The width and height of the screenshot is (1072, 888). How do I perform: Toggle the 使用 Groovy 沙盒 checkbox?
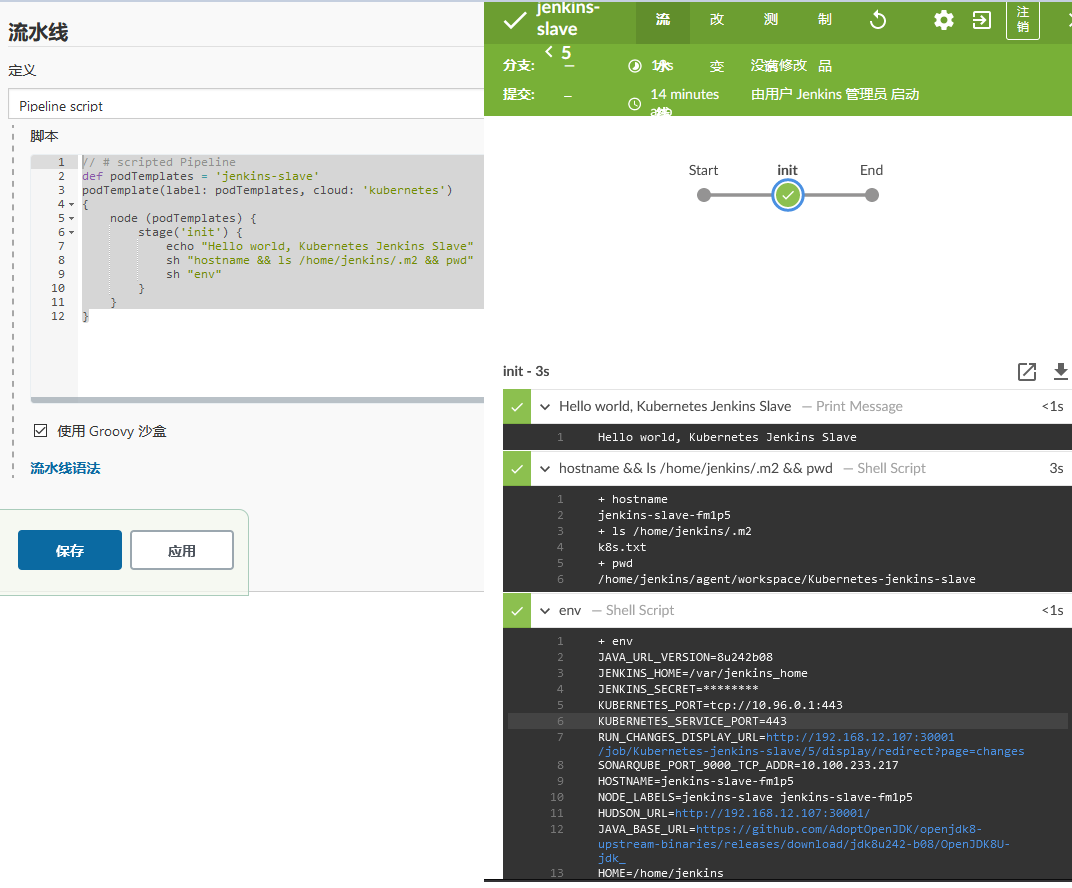[x=40, y=431]
